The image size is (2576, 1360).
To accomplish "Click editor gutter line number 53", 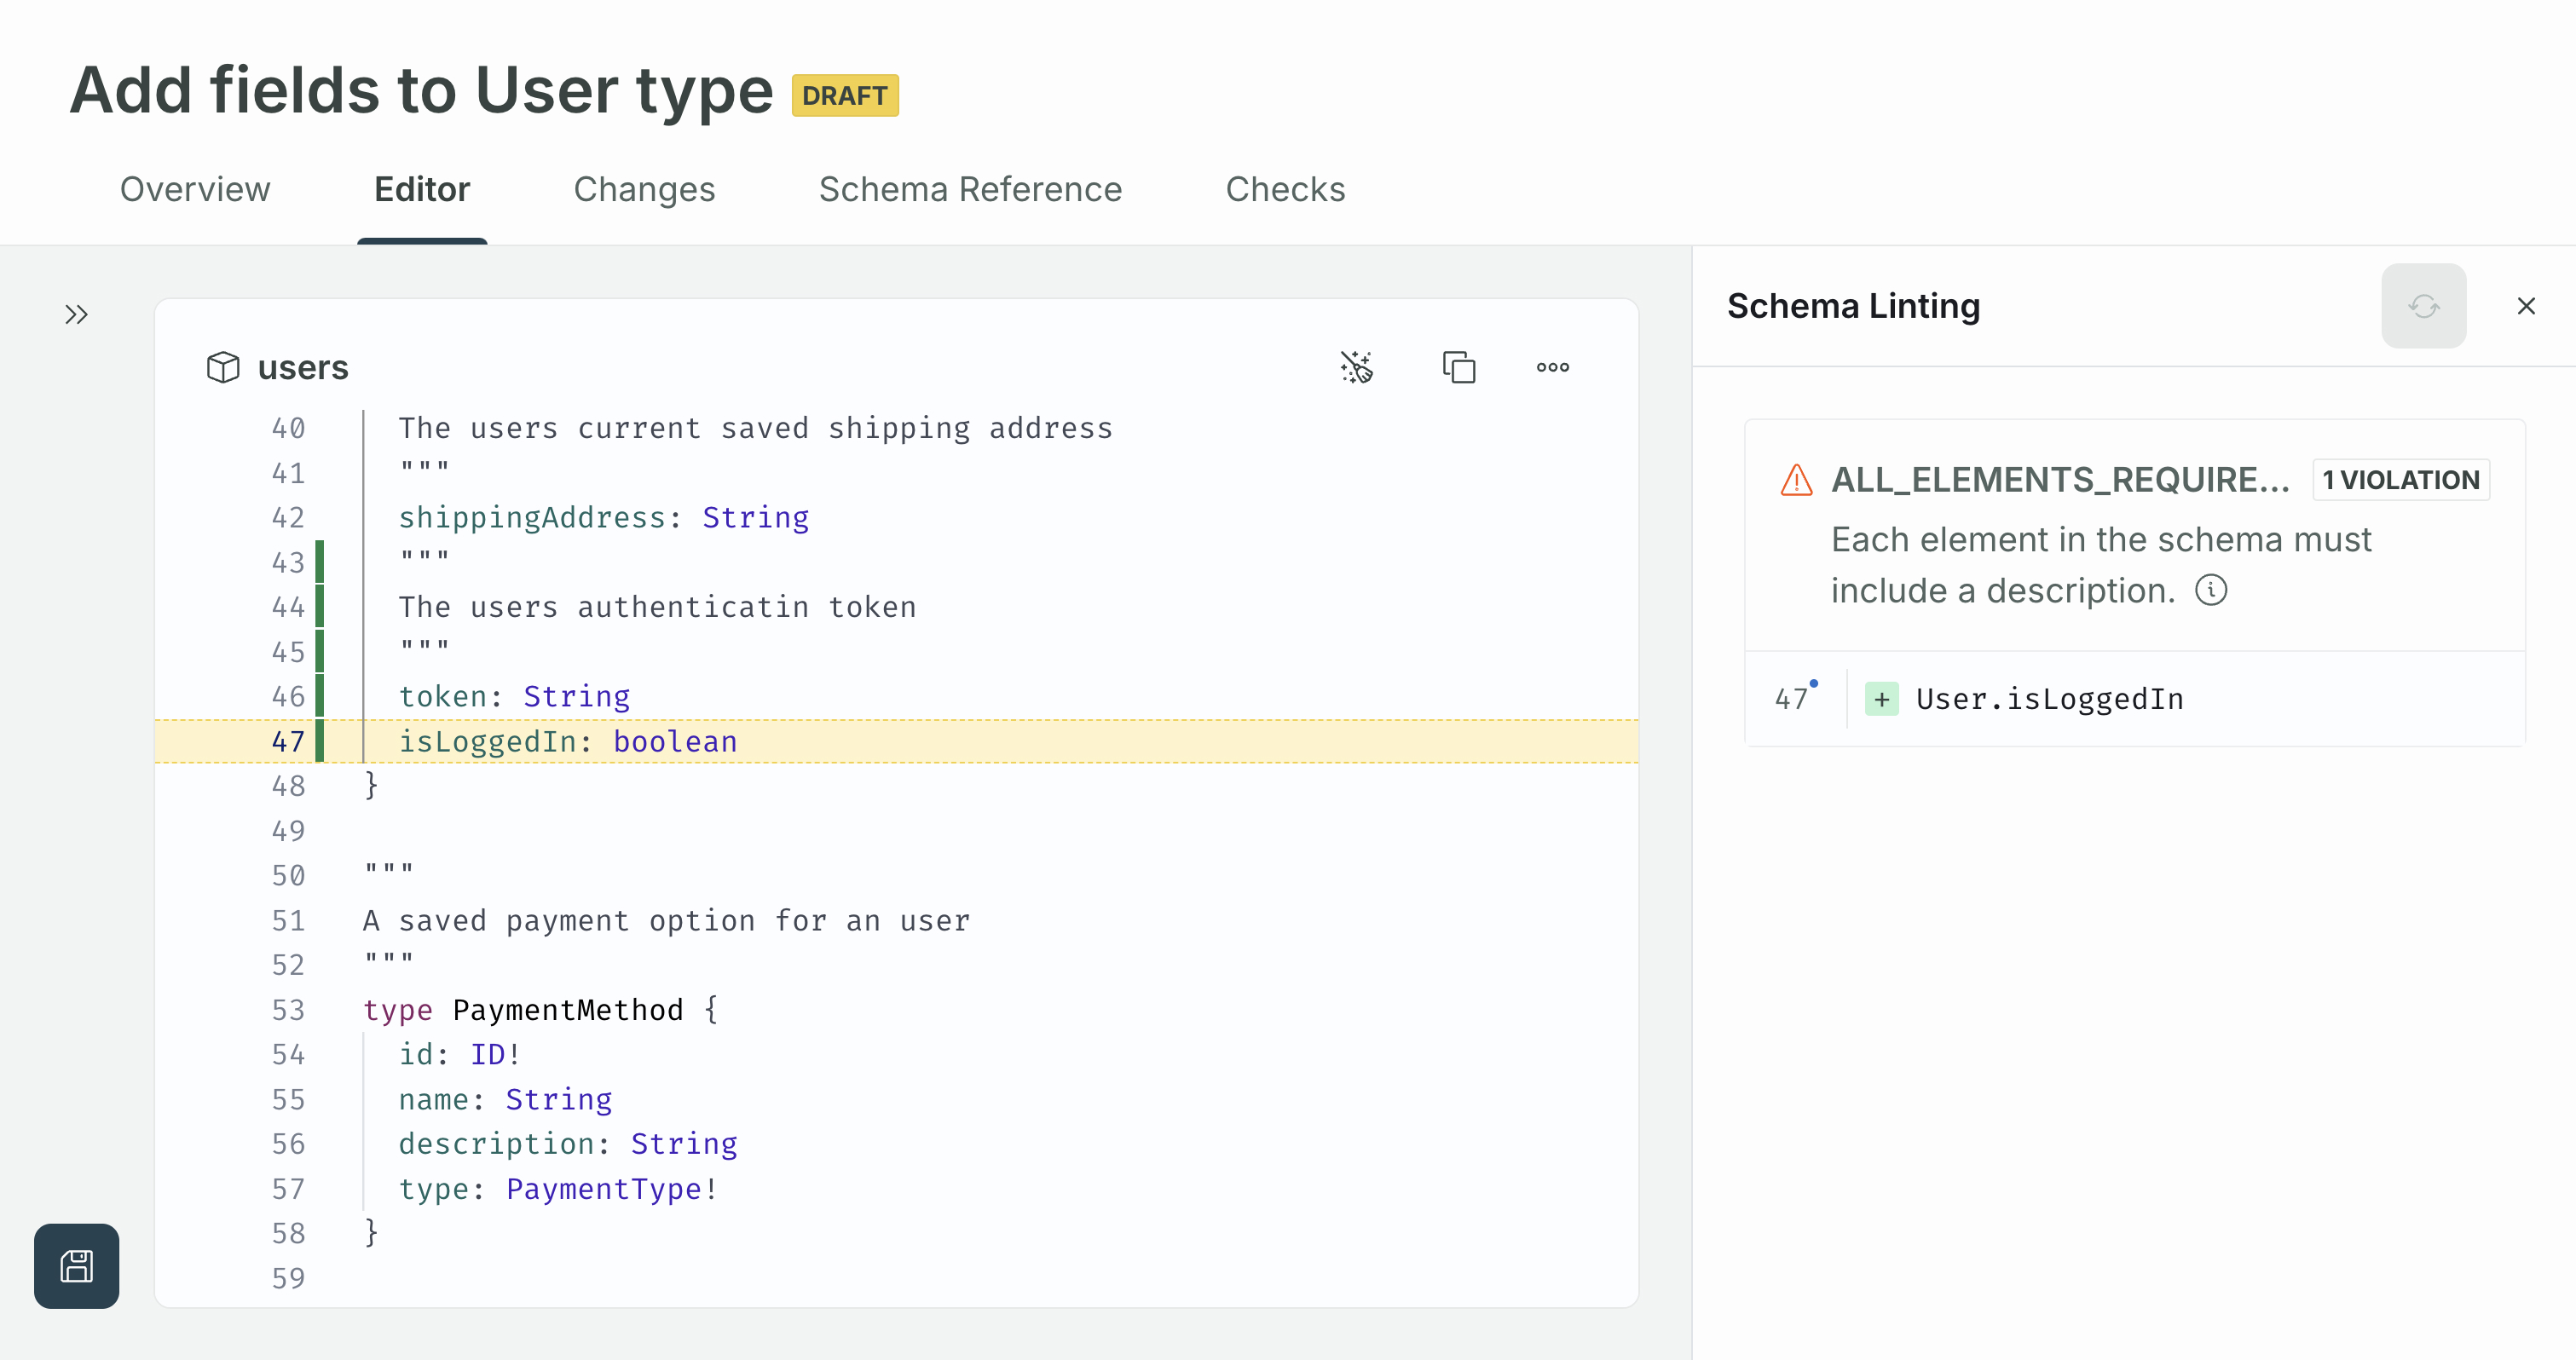I will [288, 1010].
